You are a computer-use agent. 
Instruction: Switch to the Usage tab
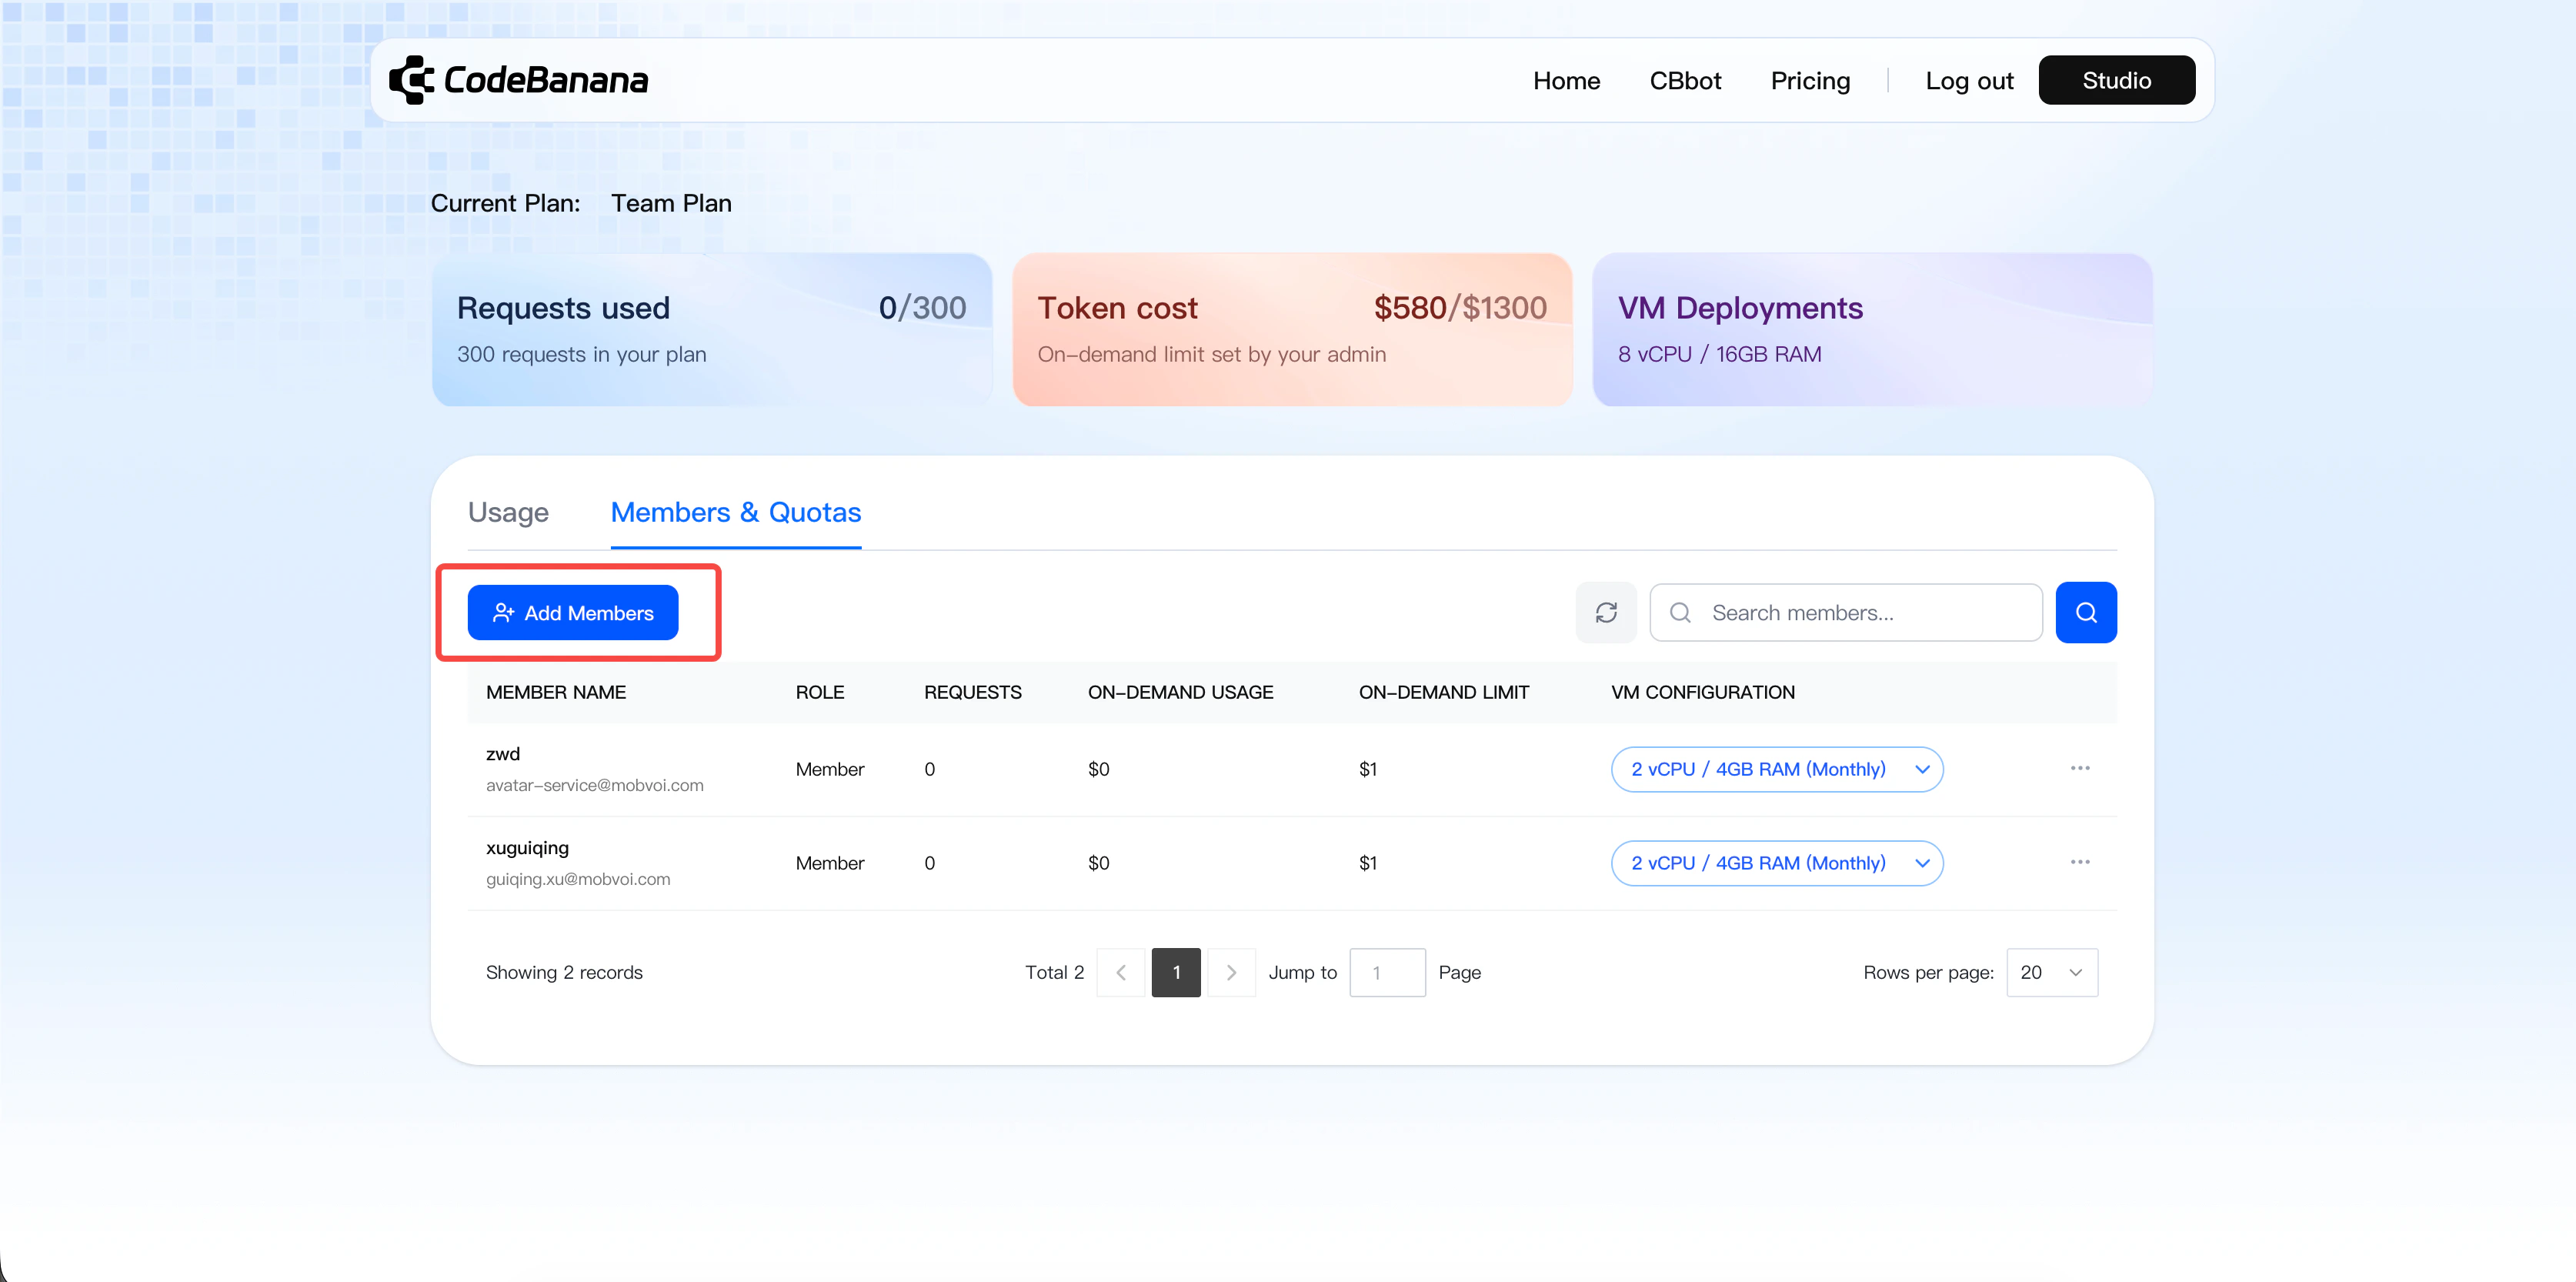coord(508,513)
